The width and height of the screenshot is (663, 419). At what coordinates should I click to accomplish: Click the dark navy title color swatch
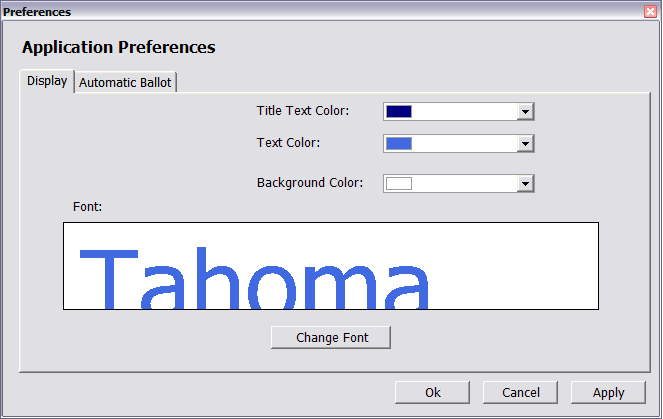(x=399, y=111)
